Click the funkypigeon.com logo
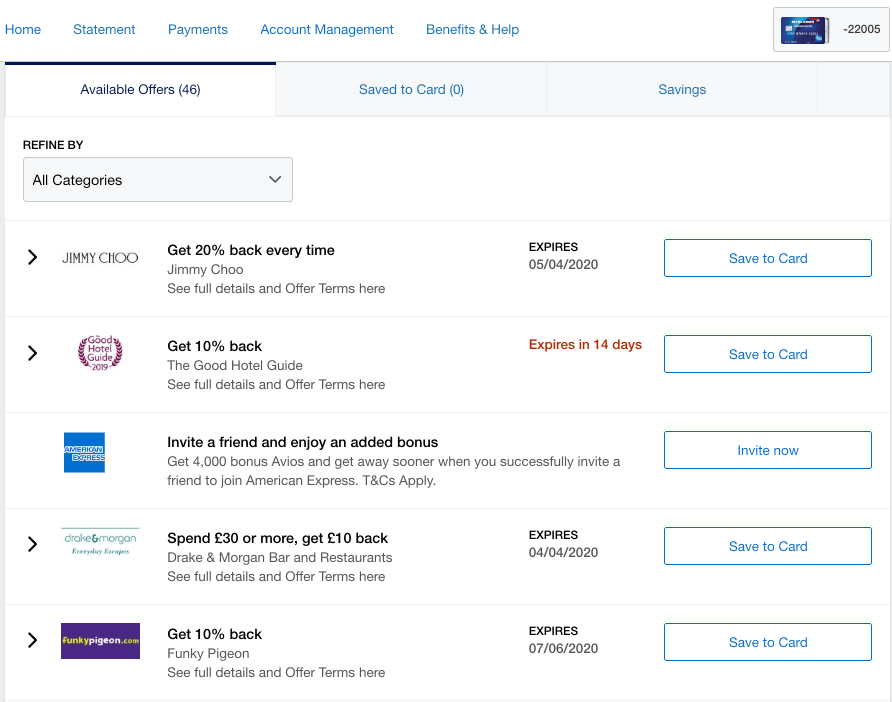This screenshot has height=702, width=892. pos(100,641)
